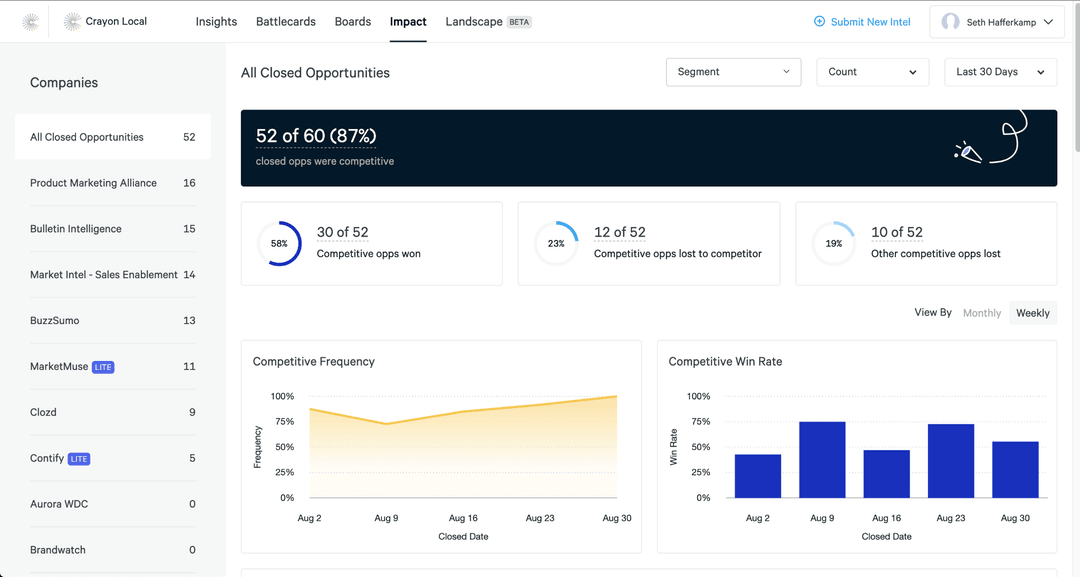Expand the Last 30 Days date range
Image resolution: width=1080 pixels, height=577 pixels.
click(1000, 72)
